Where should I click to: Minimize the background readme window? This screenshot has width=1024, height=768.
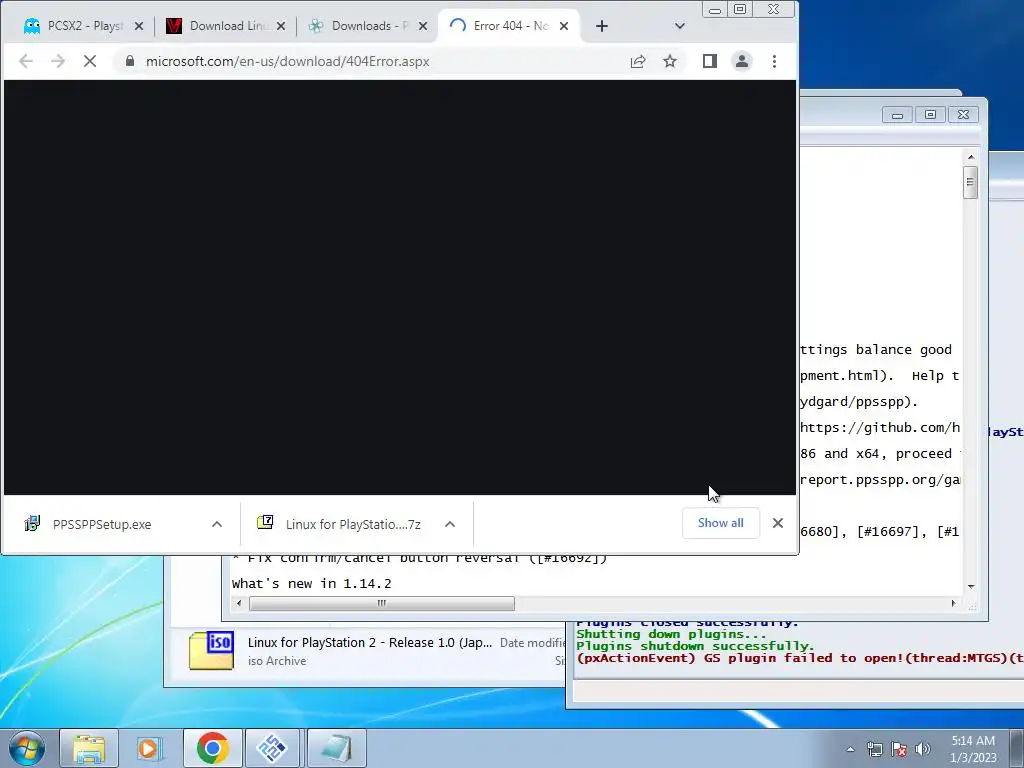[x=897, y=115]
